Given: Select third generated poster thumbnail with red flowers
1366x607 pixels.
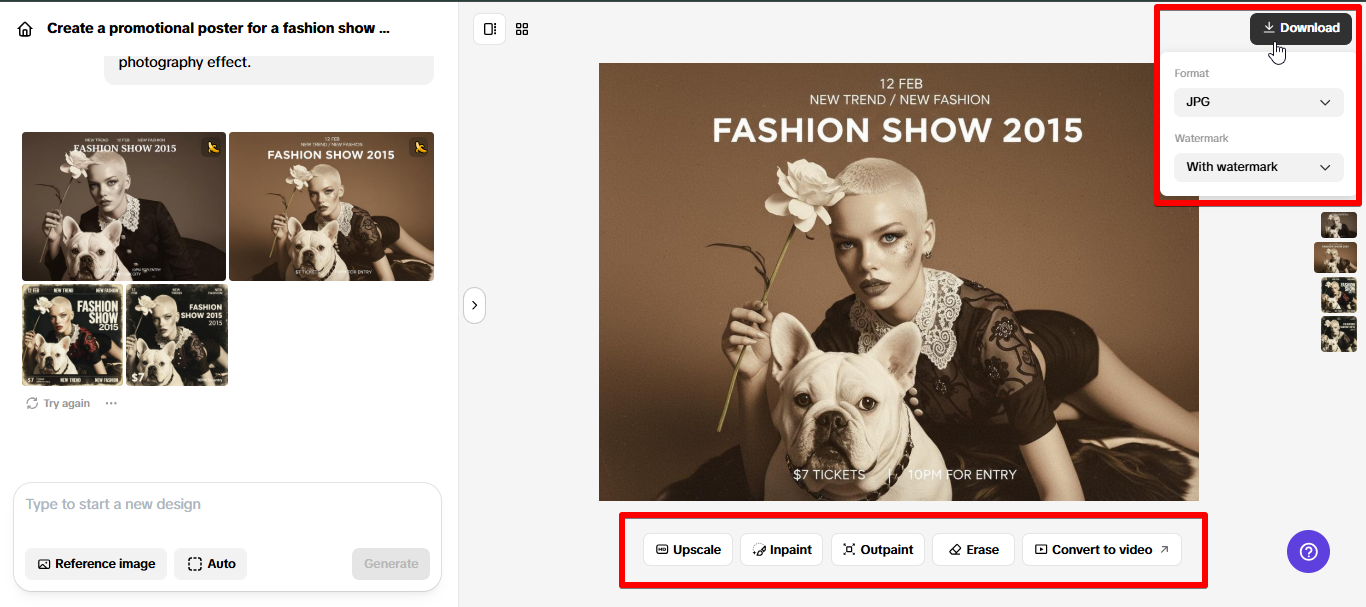Looking at the screenshot, I should pos(73,335).
